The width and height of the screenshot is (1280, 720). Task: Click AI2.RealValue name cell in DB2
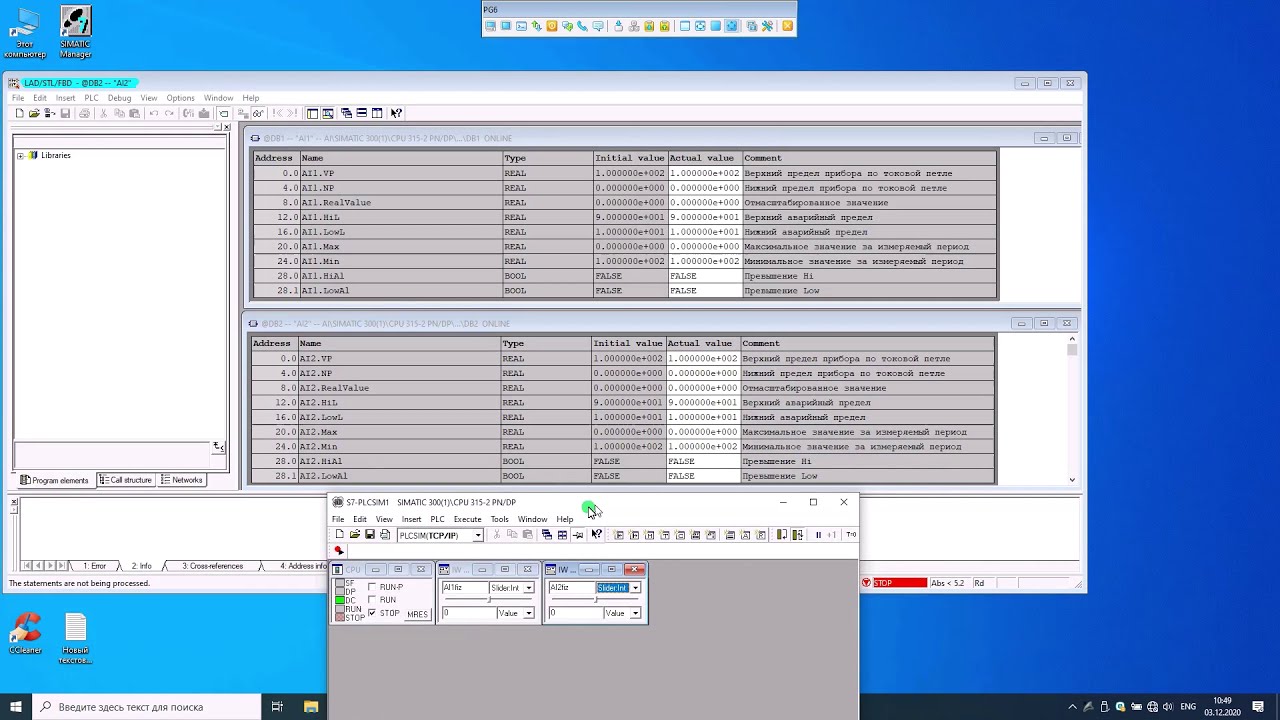(x=399, y=388)
